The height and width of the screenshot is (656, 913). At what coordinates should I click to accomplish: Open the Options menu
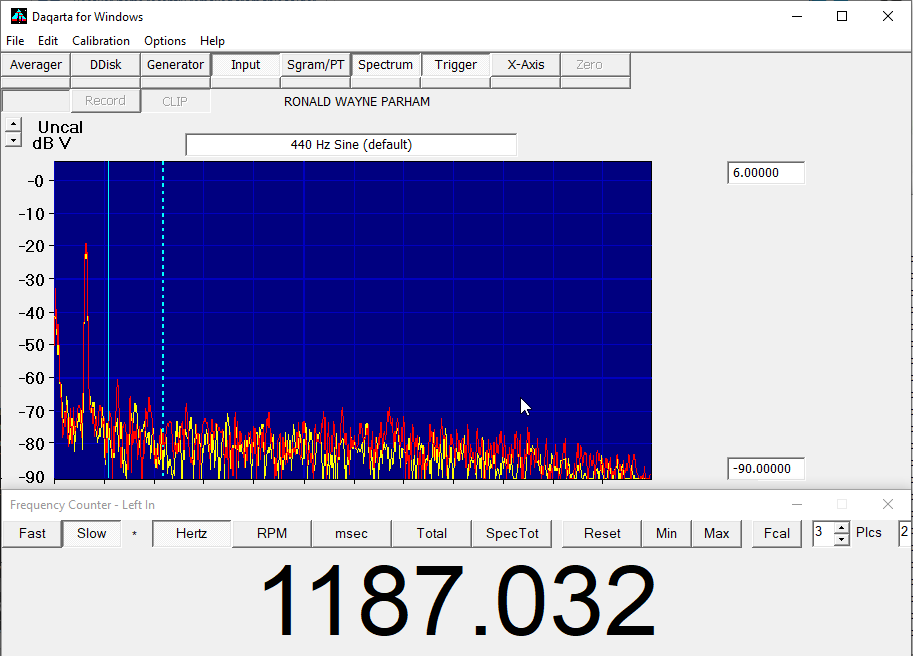(165, 41)
